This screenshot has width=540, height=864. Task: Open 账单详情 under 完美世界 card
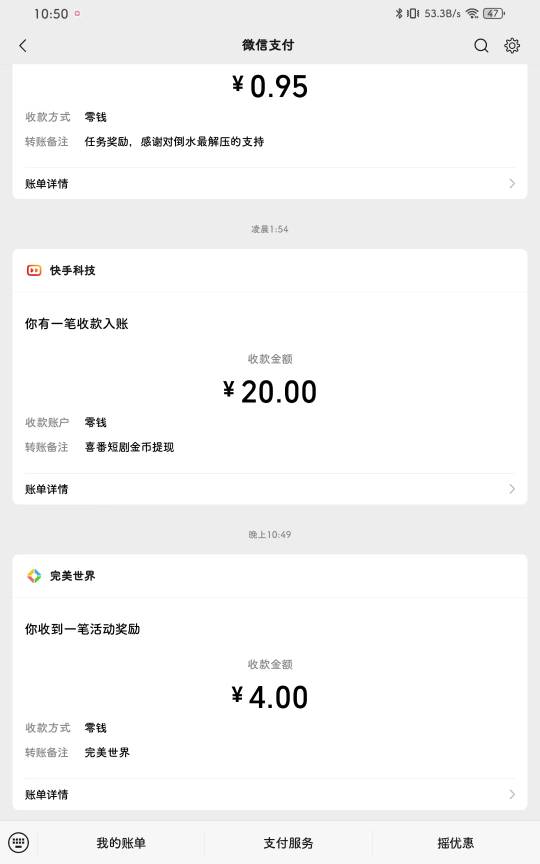point(270,794)
